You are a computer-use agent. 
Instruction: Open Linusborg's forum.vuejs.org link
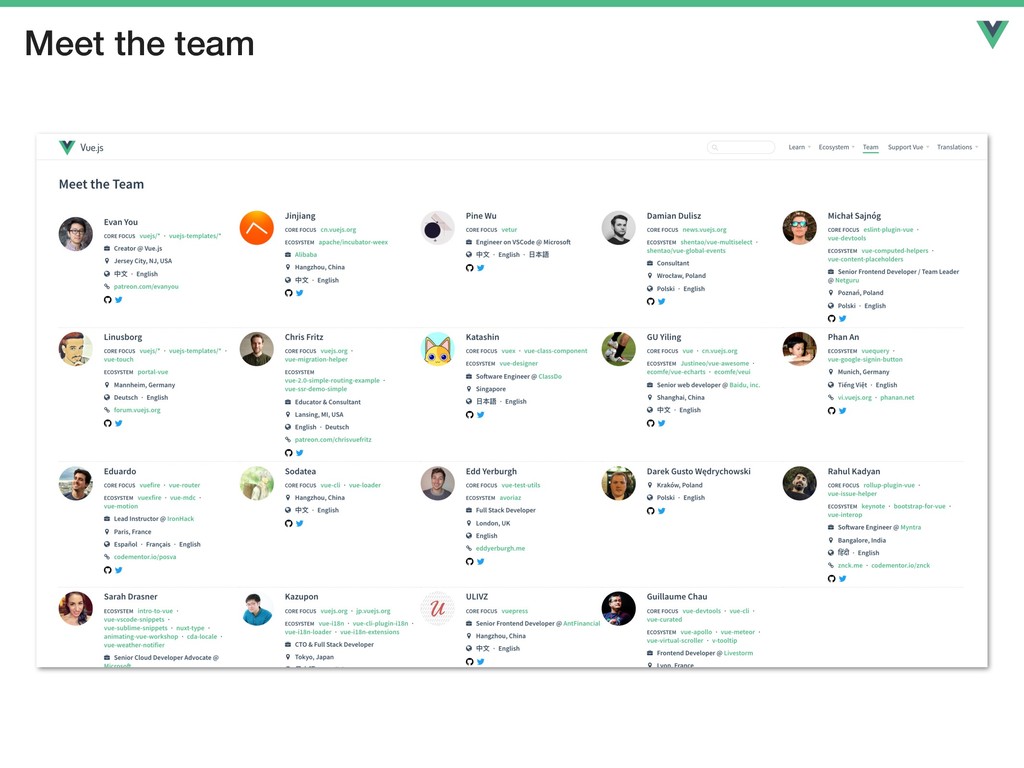(136, 410)
